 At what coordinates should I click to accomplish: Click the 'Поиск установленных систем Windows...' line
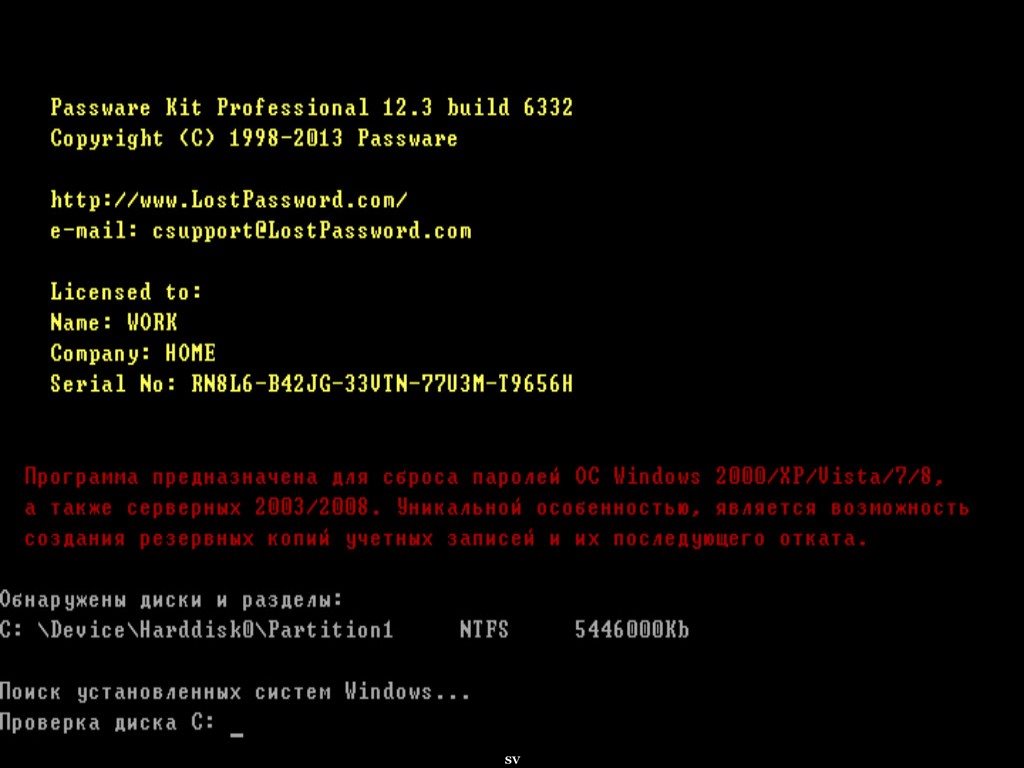click(x=235, y=692)
